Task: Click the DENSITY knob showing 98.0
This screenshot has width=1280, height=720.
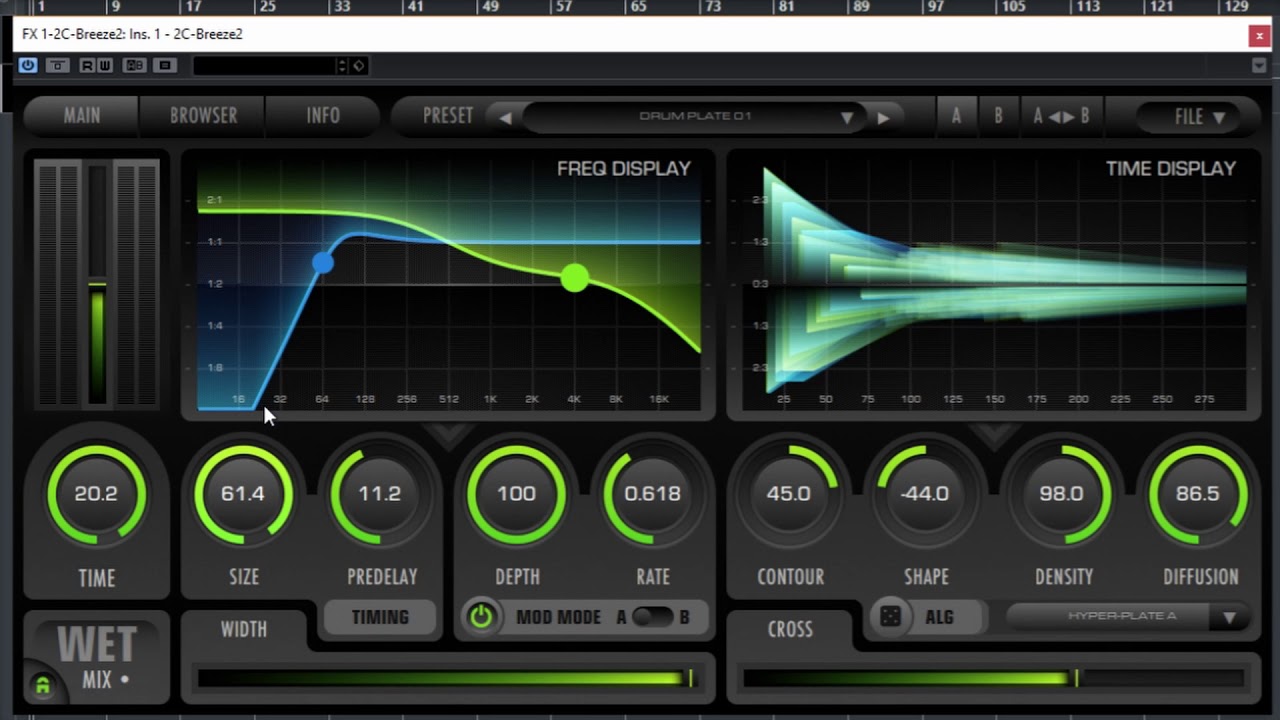Action: click(1061, 494)
